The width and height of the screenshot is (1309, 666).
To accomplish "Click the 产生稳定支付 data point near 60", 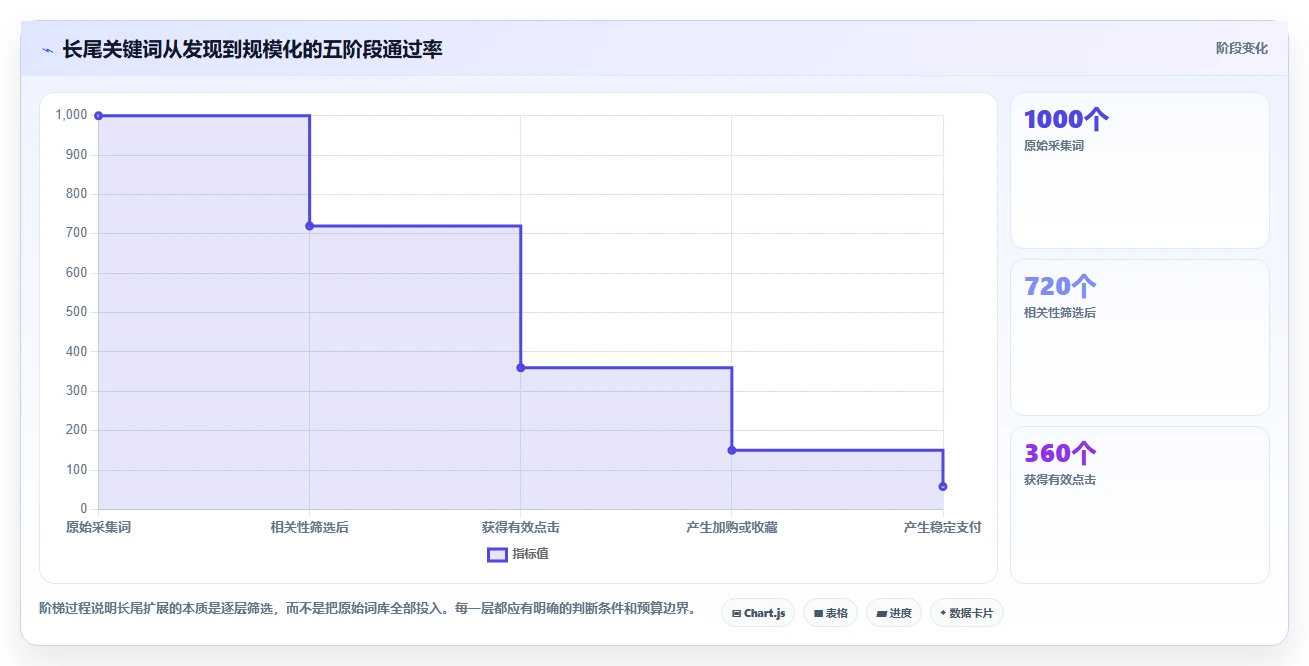I will point(942,486).
